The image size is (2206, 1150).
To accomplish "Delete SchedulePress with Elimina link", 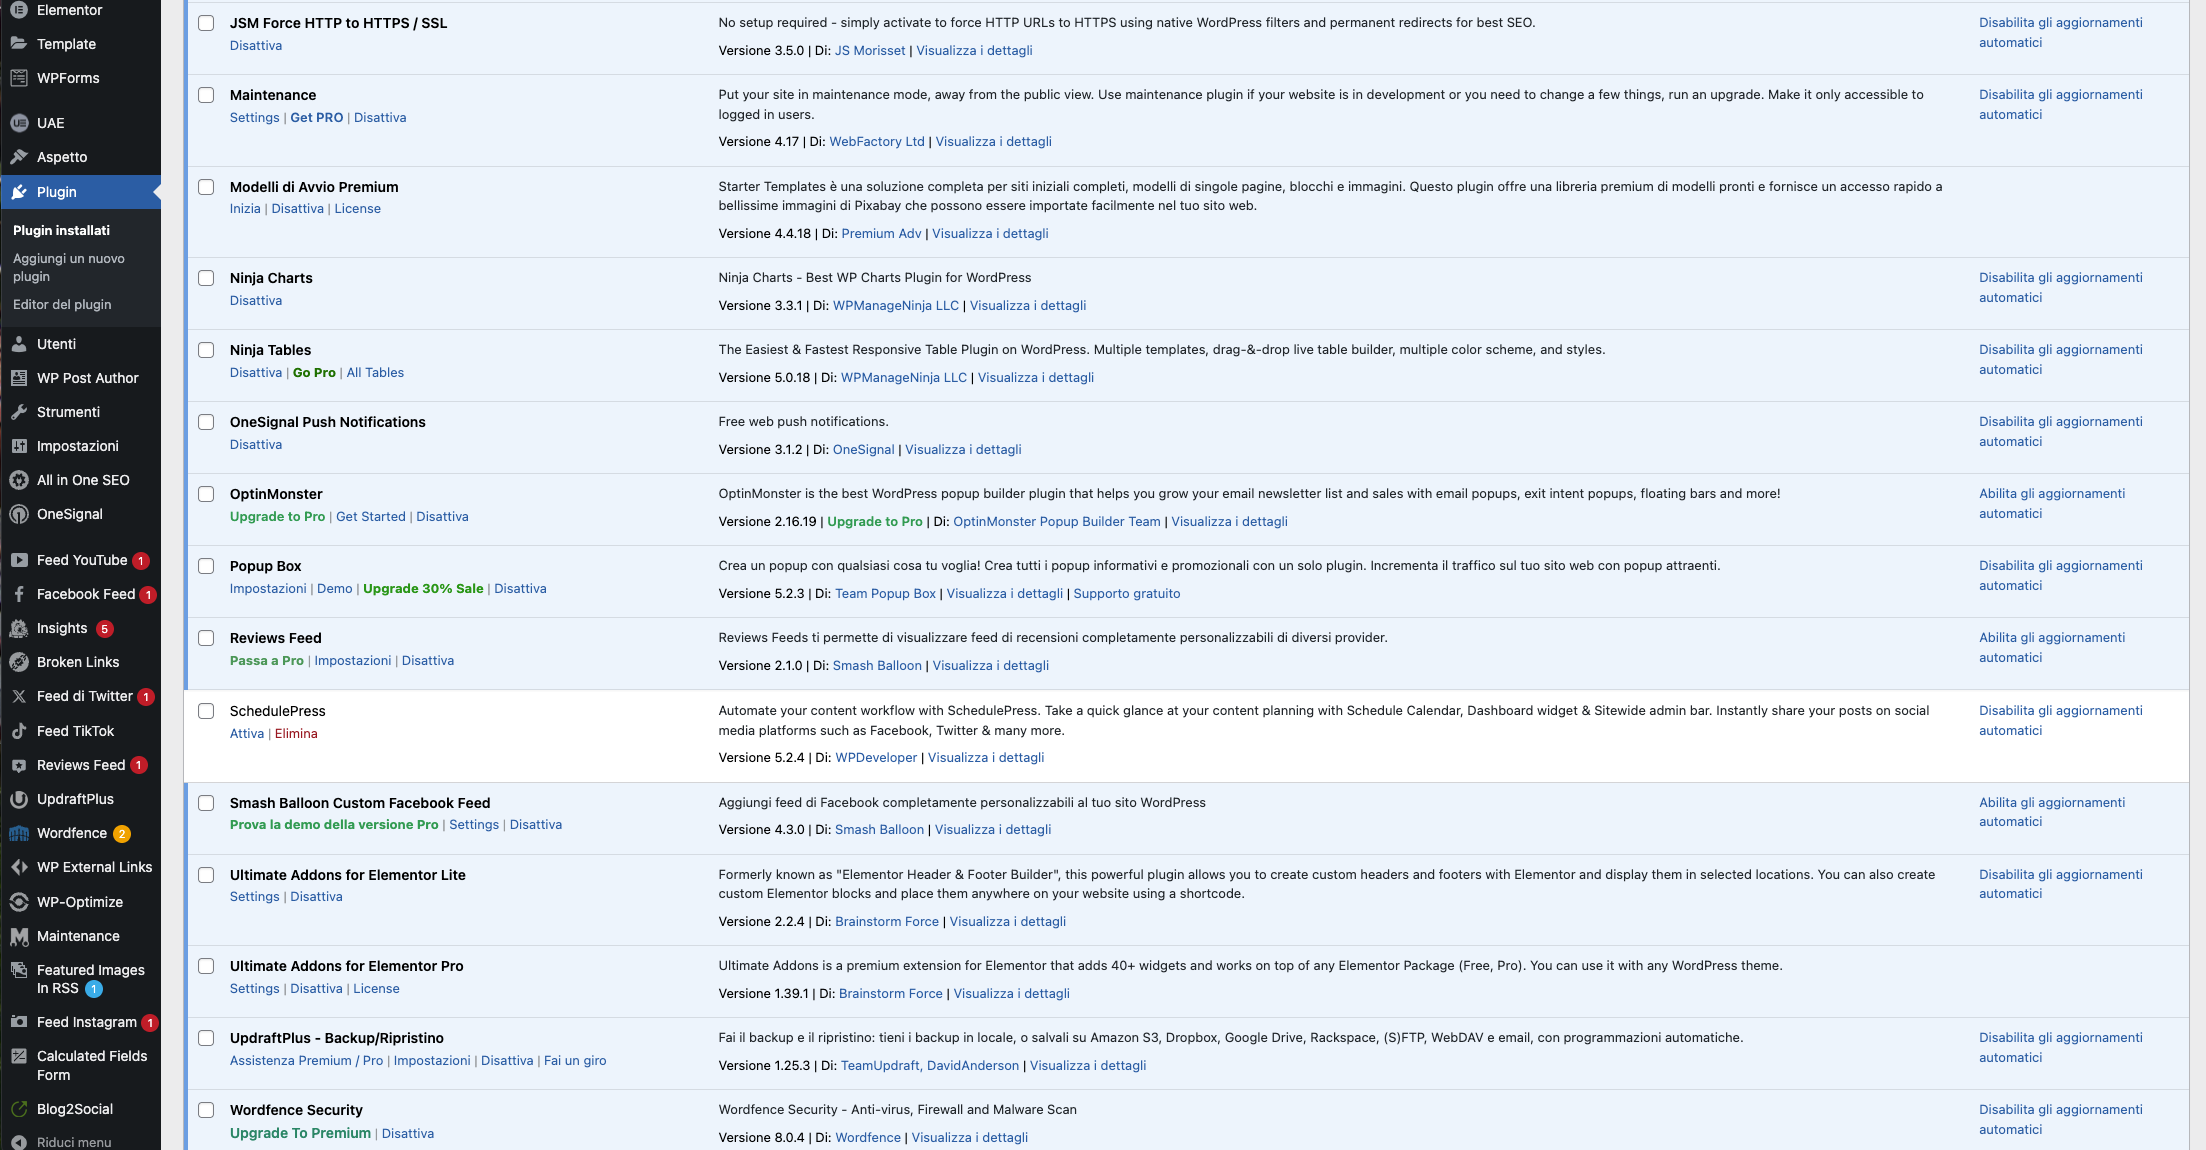I will 296,733.
